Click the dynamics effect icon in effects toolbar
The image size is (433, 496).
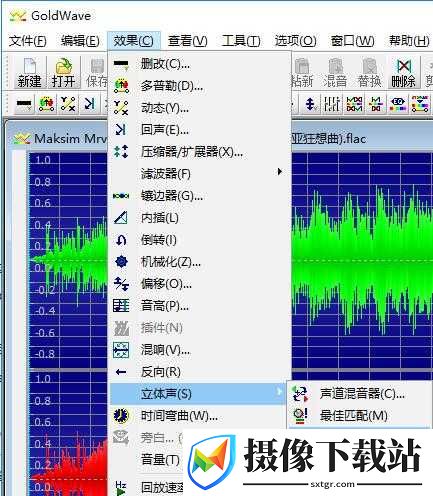tap(68, 104)
